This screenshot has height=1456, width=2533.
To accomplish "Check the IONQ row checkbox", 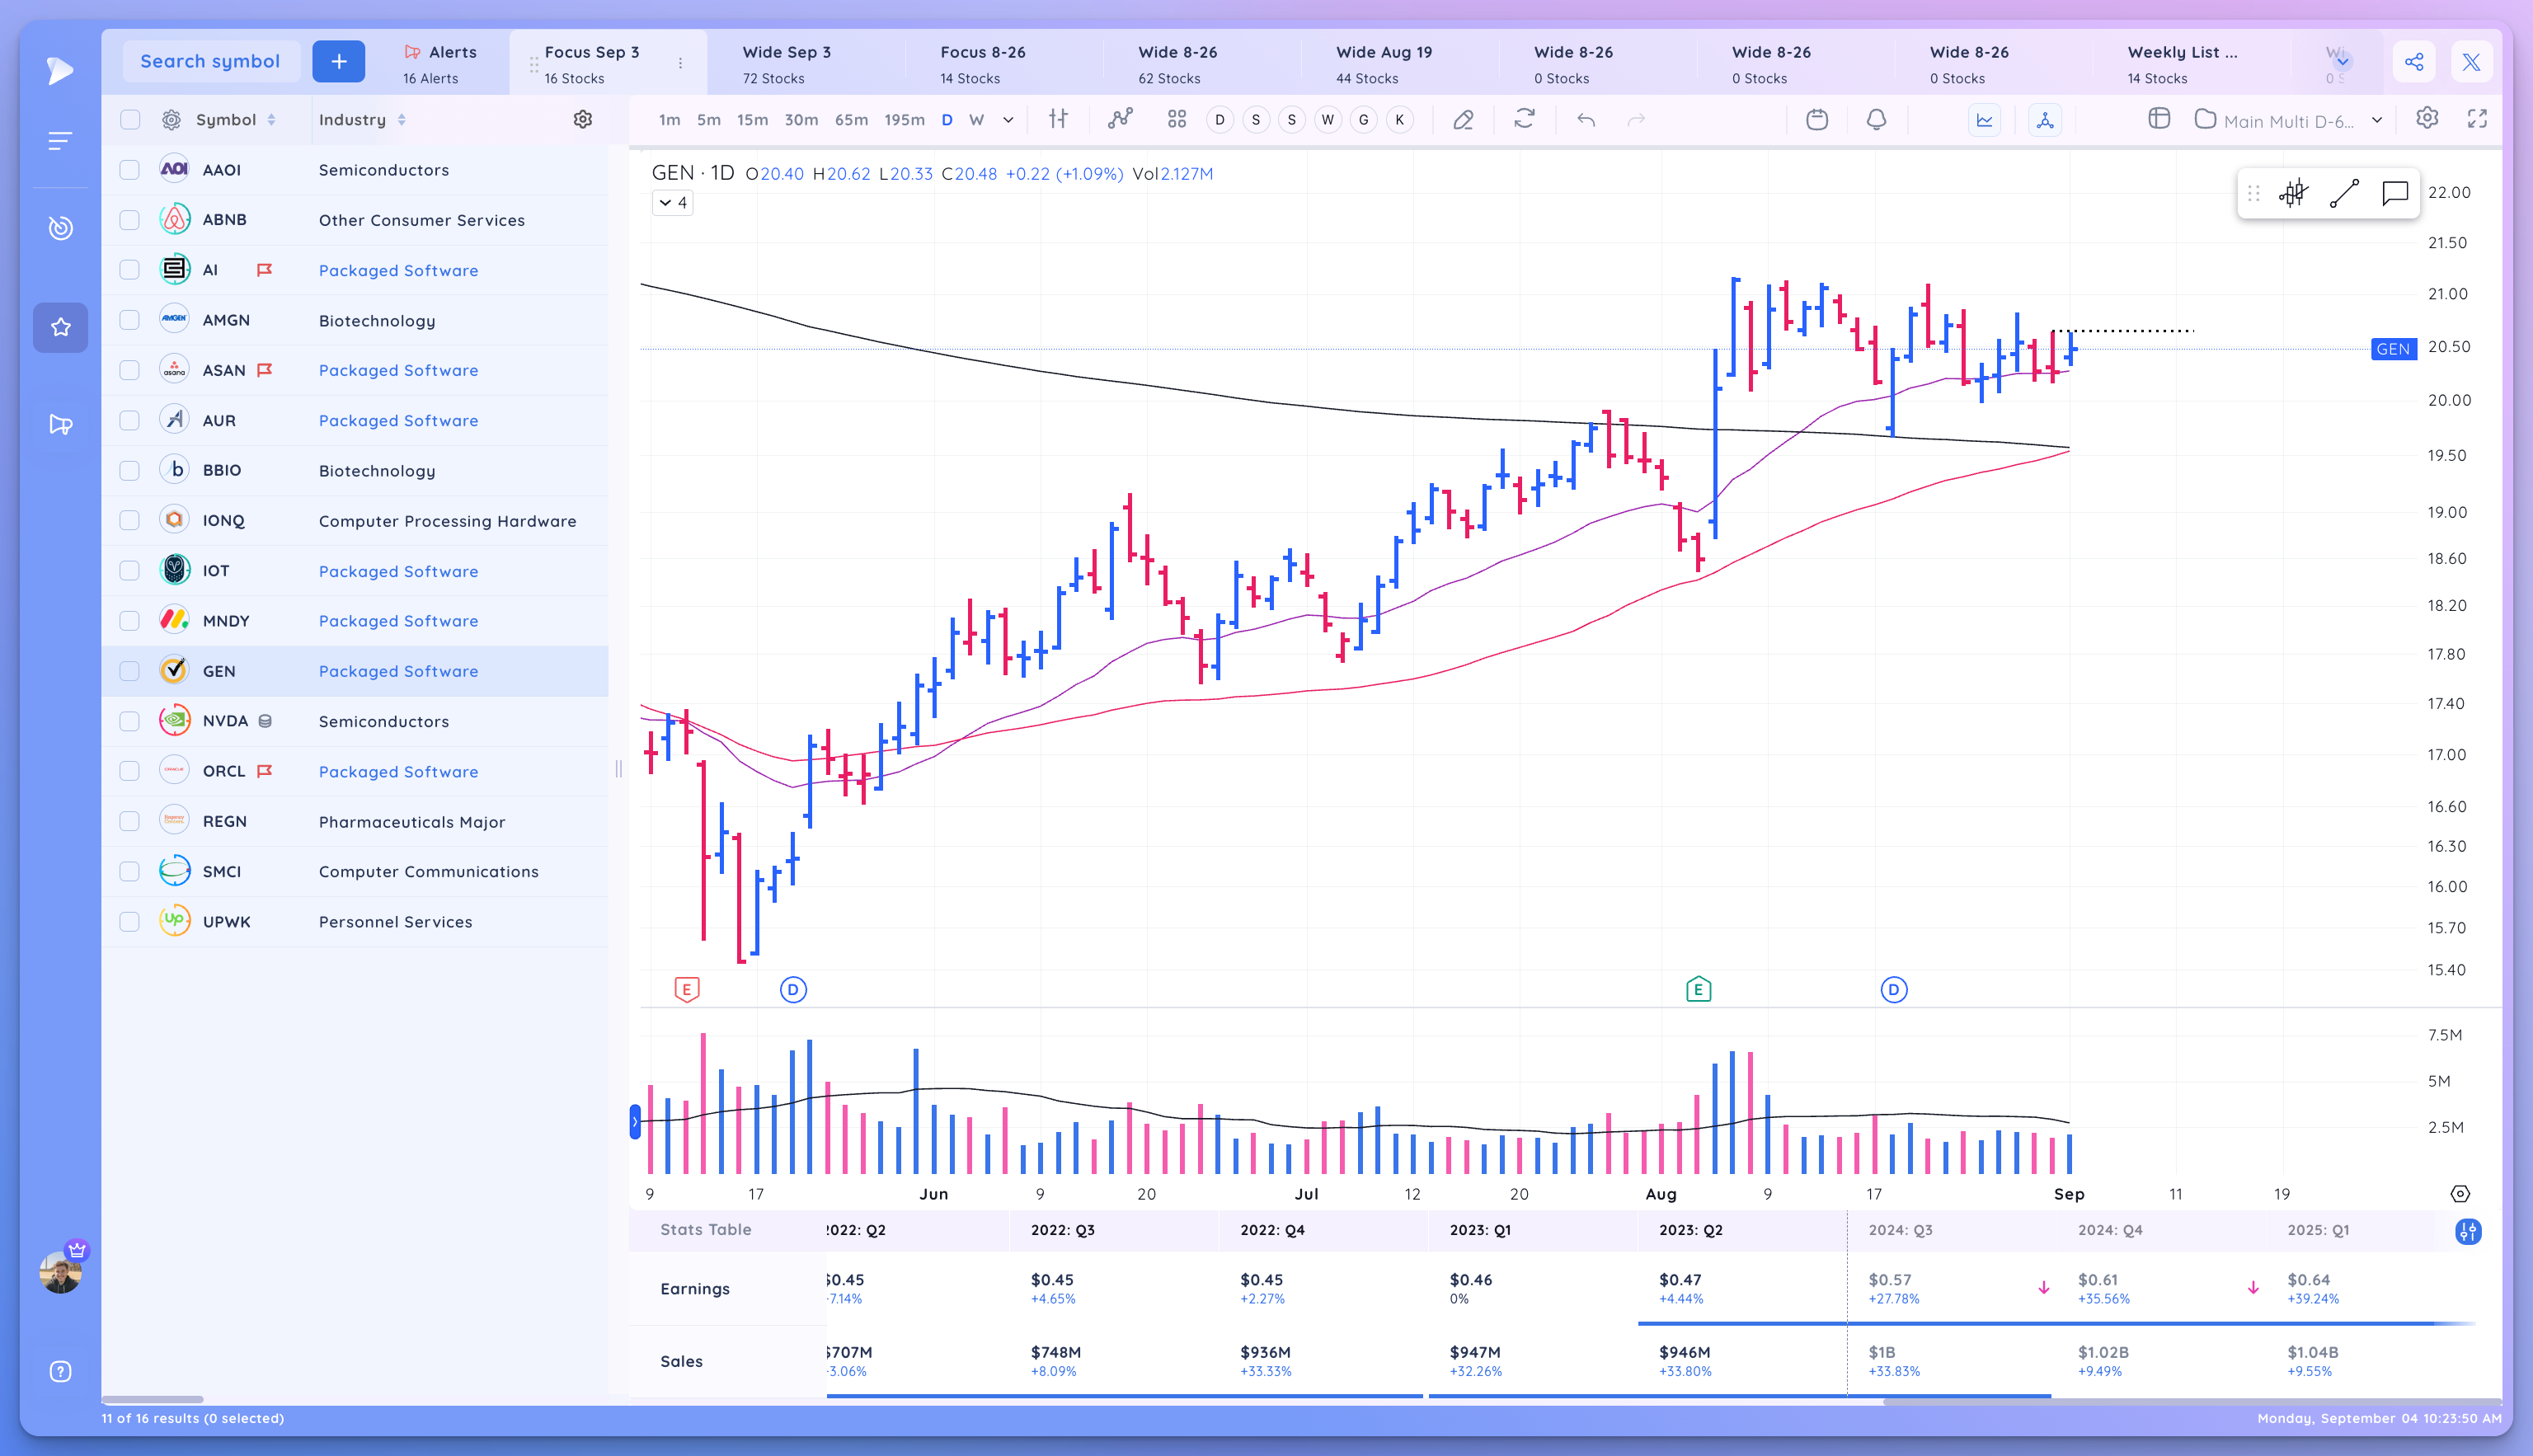I will pyautogui.click(x=129, y=520).
